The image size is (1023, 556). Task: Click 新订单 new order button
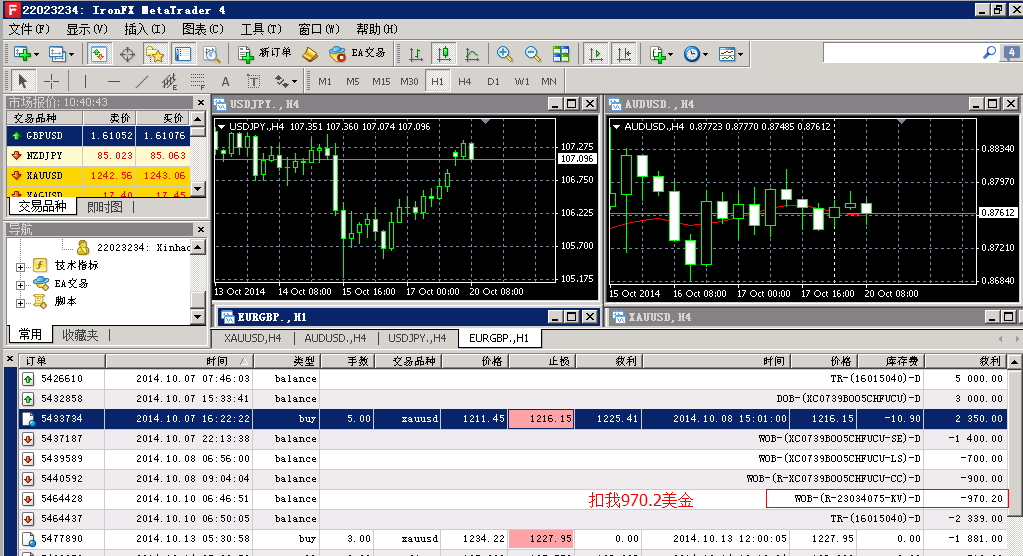265,54
